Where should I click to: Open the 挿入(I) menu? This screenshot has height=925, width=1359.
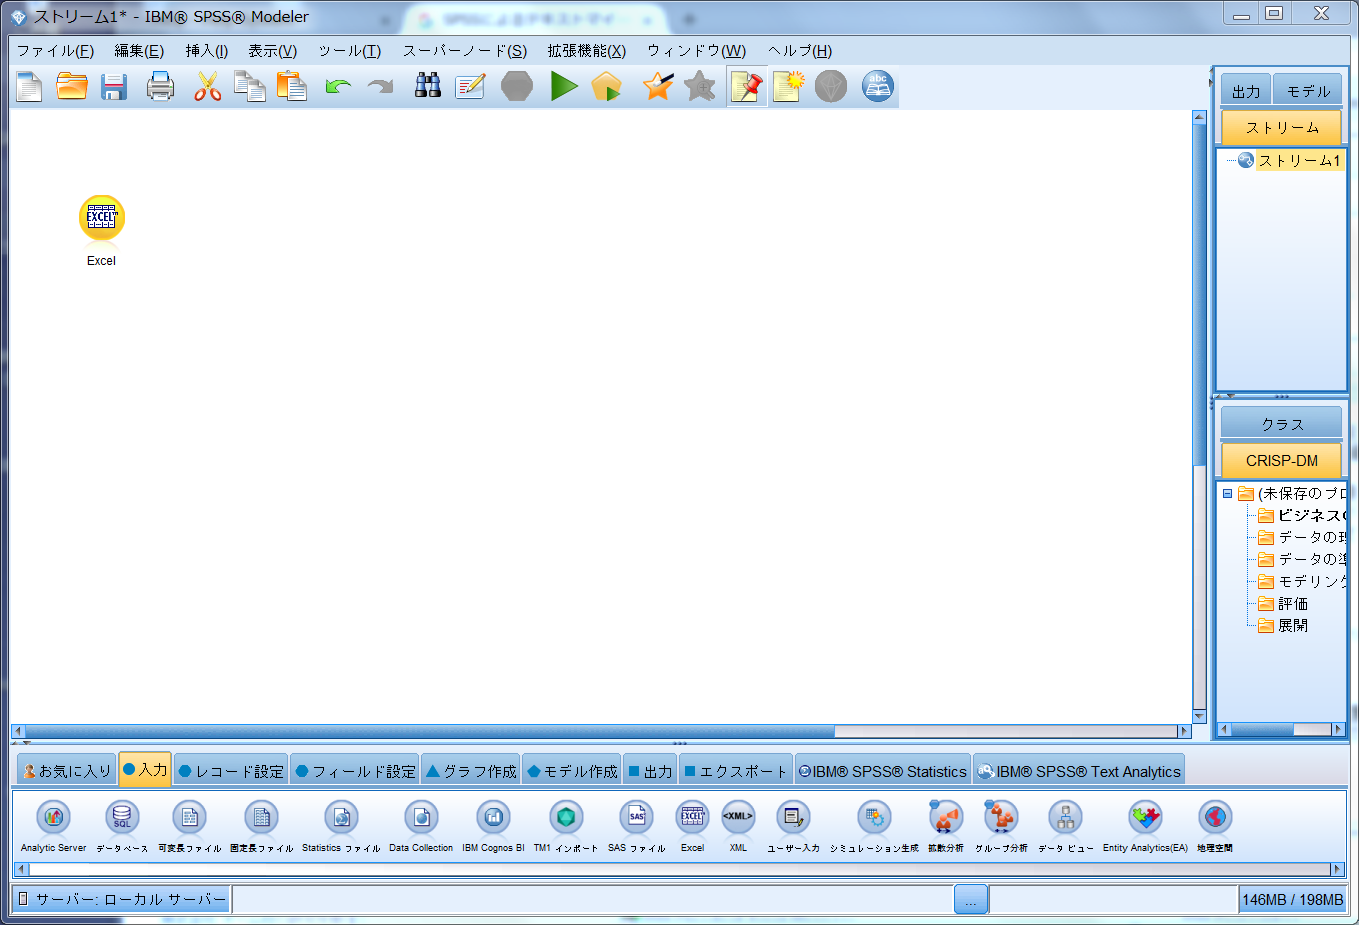click(x=206, y=51)
